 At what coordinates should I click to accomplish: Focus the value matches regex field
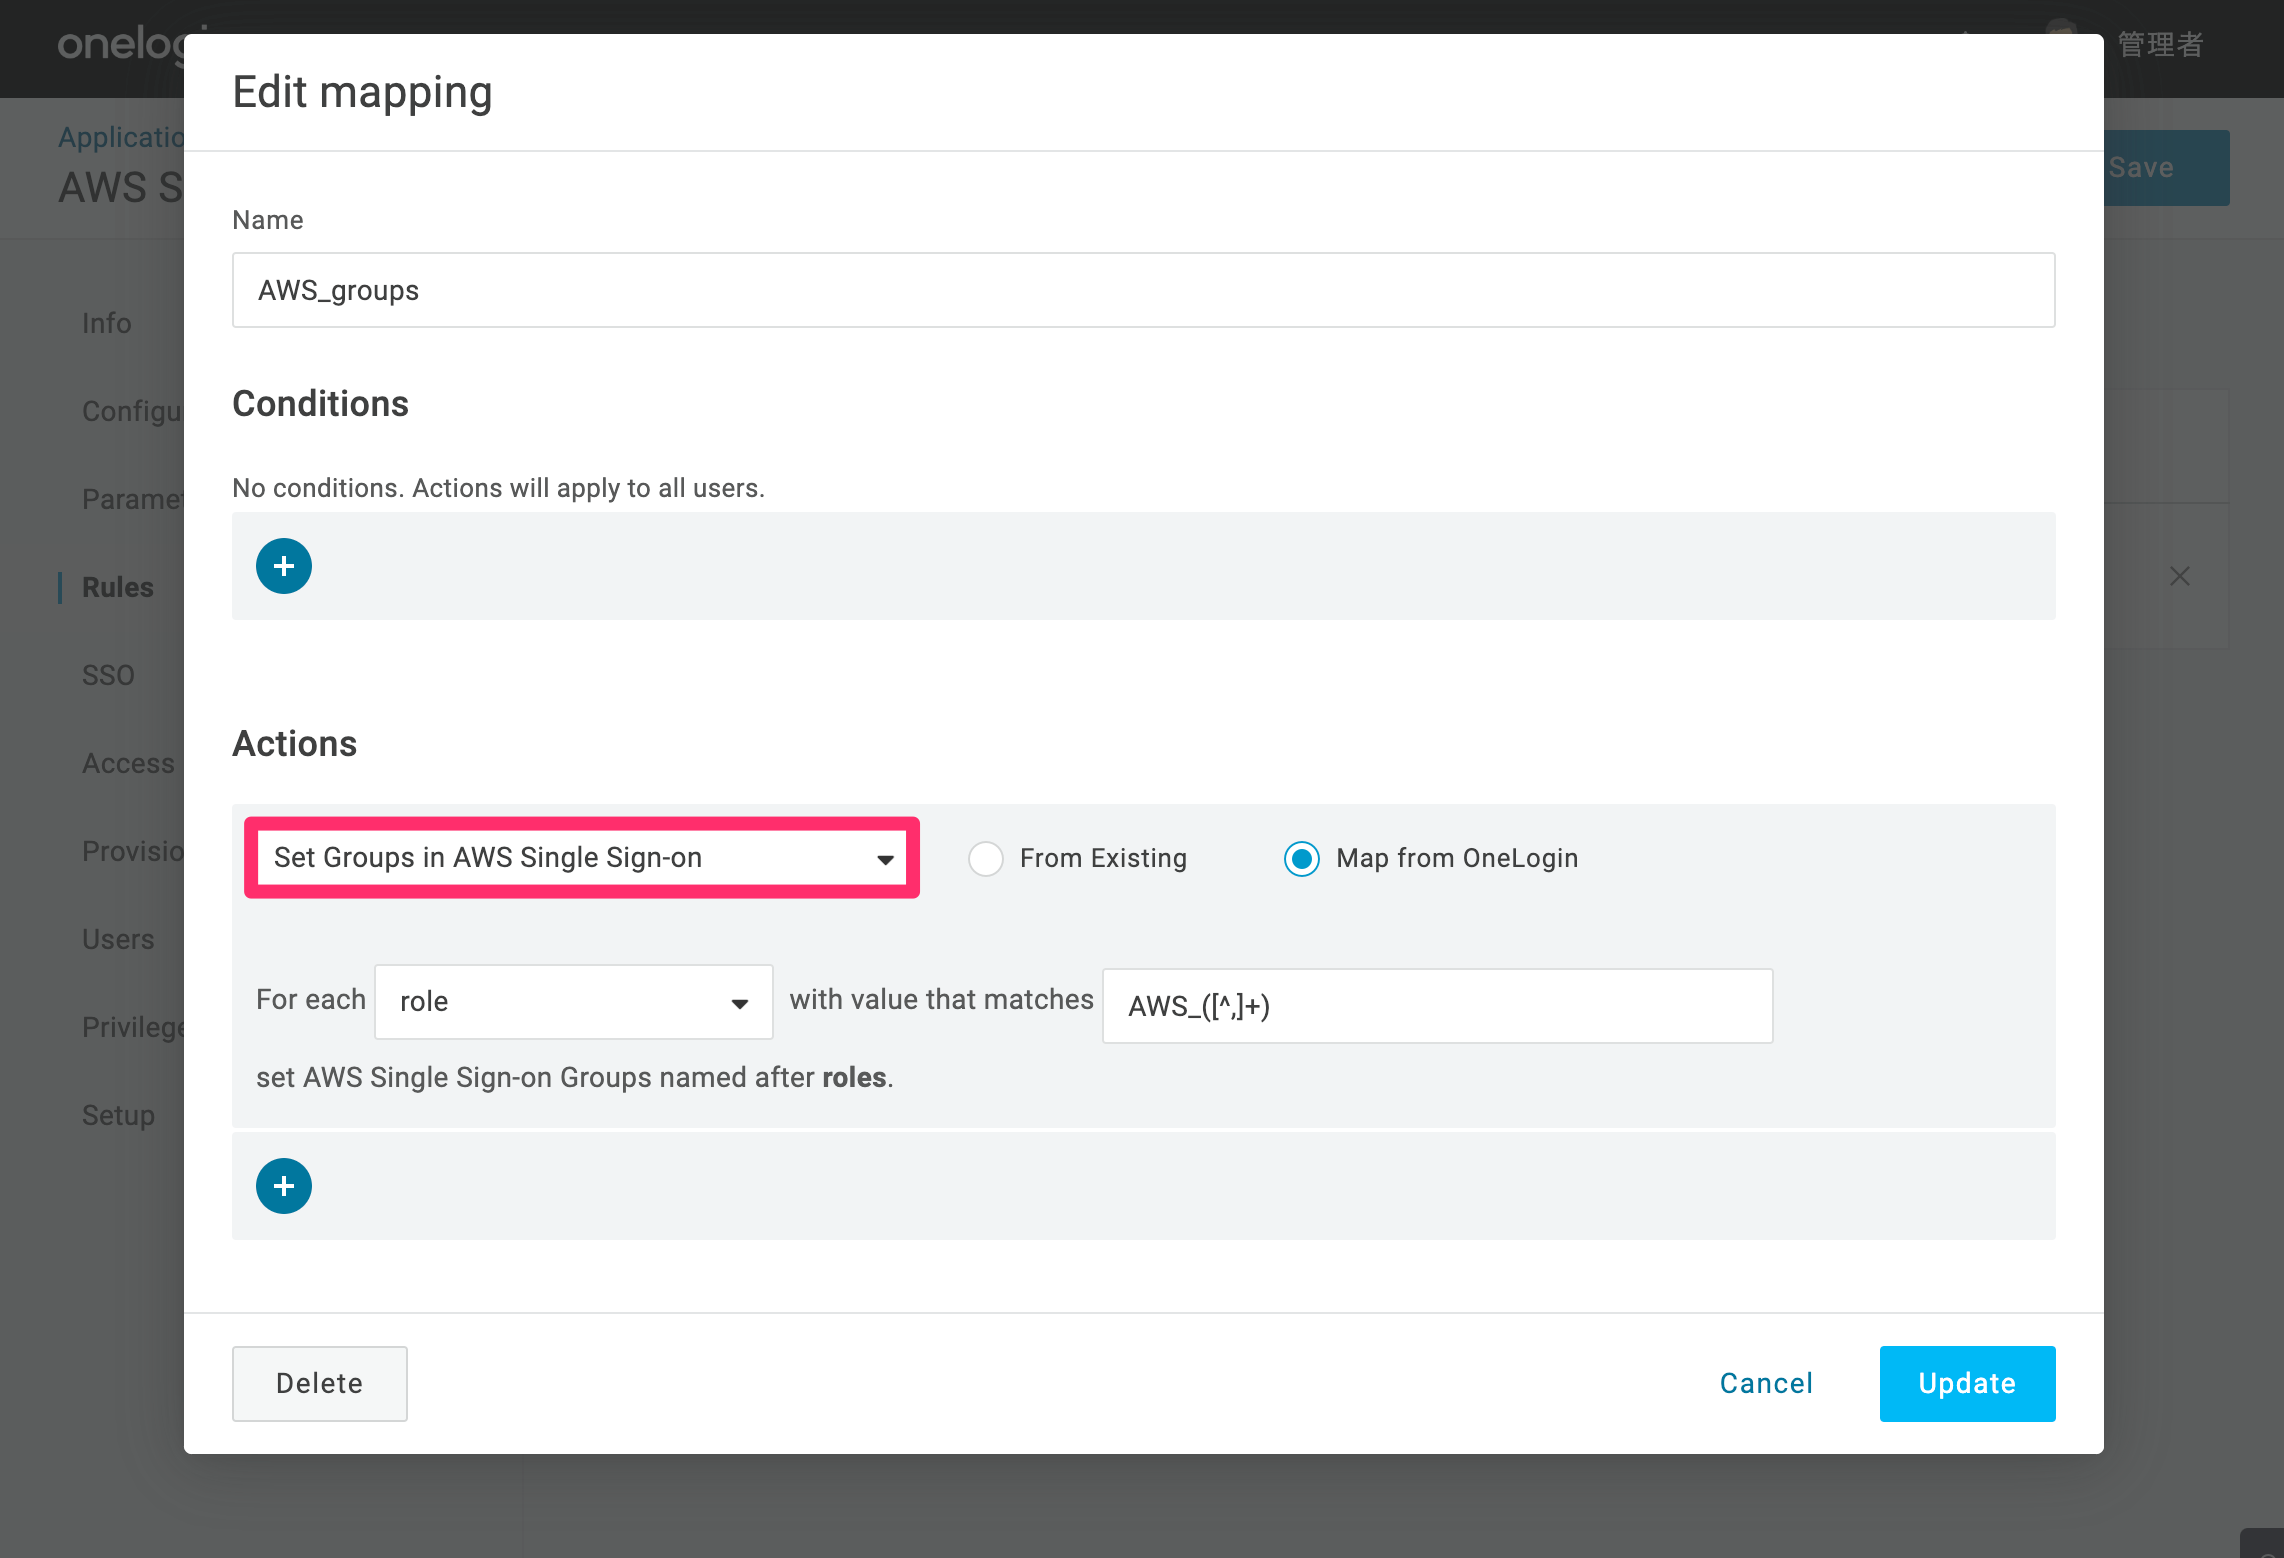point(1438,1006)
